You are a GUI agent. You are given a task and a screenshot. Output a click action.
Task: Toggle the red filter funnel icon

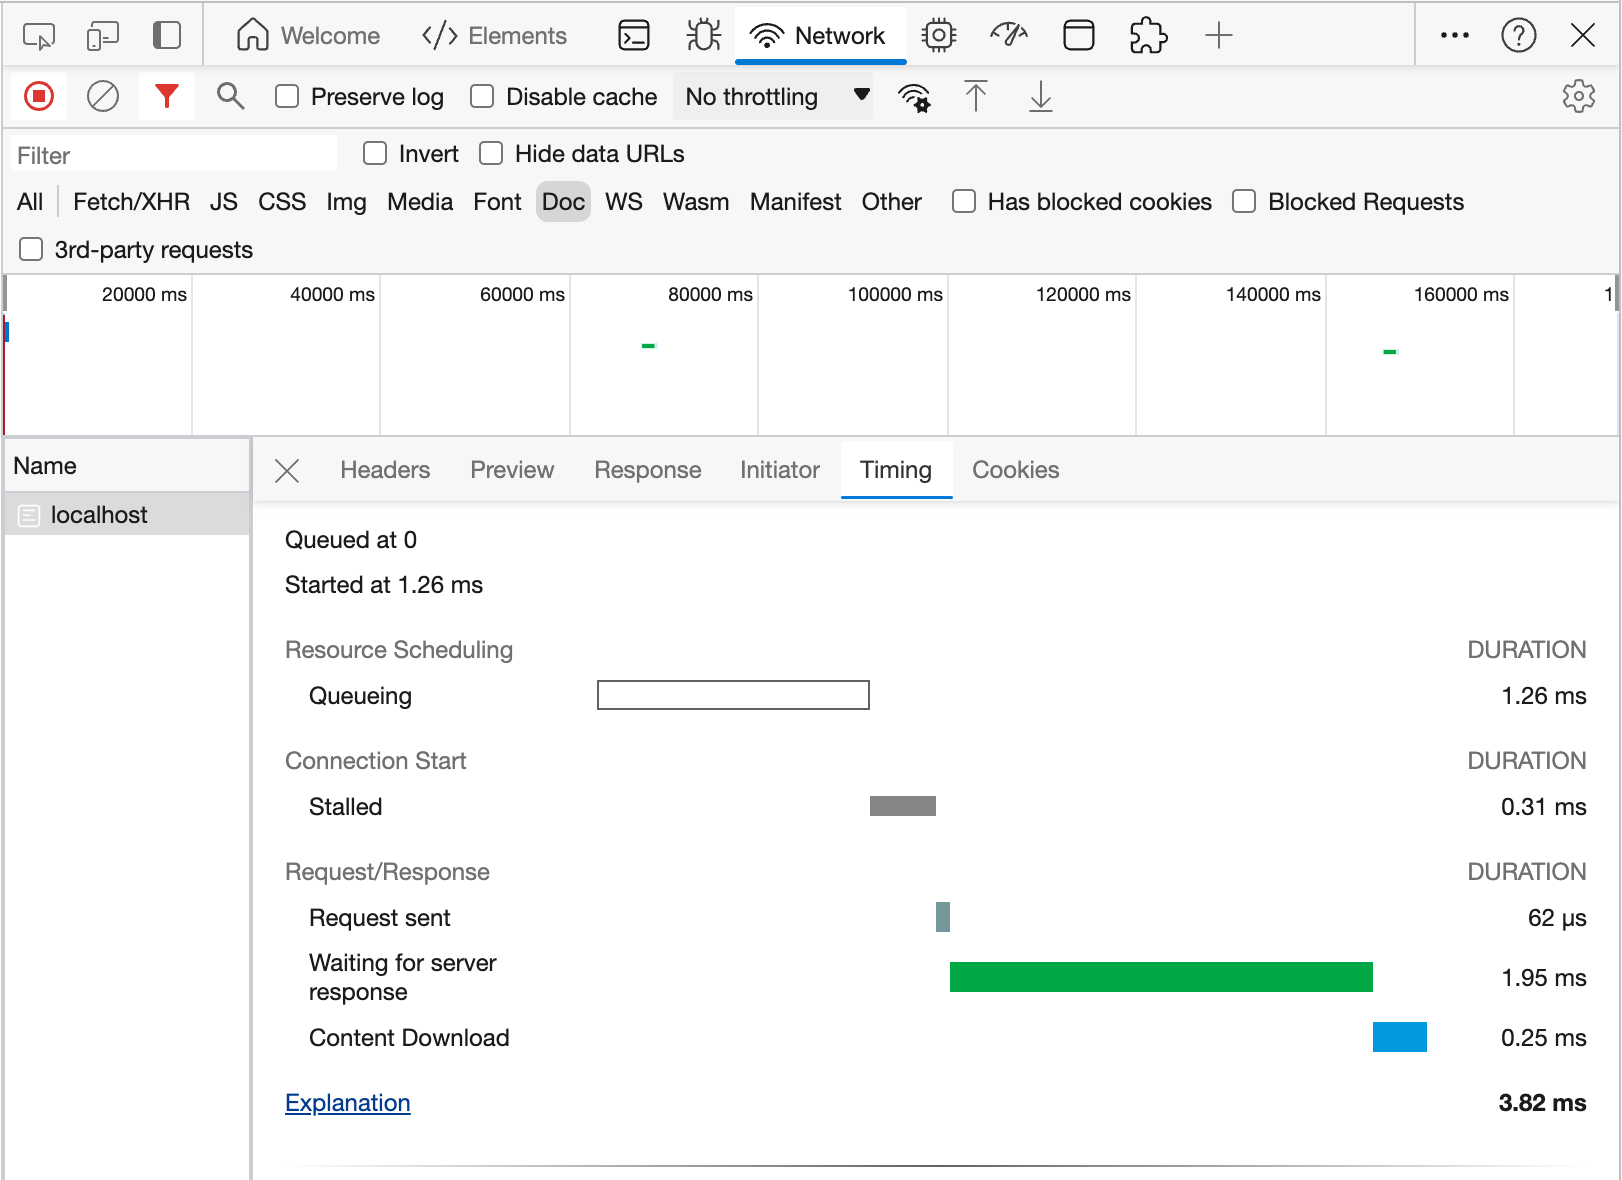167,97
